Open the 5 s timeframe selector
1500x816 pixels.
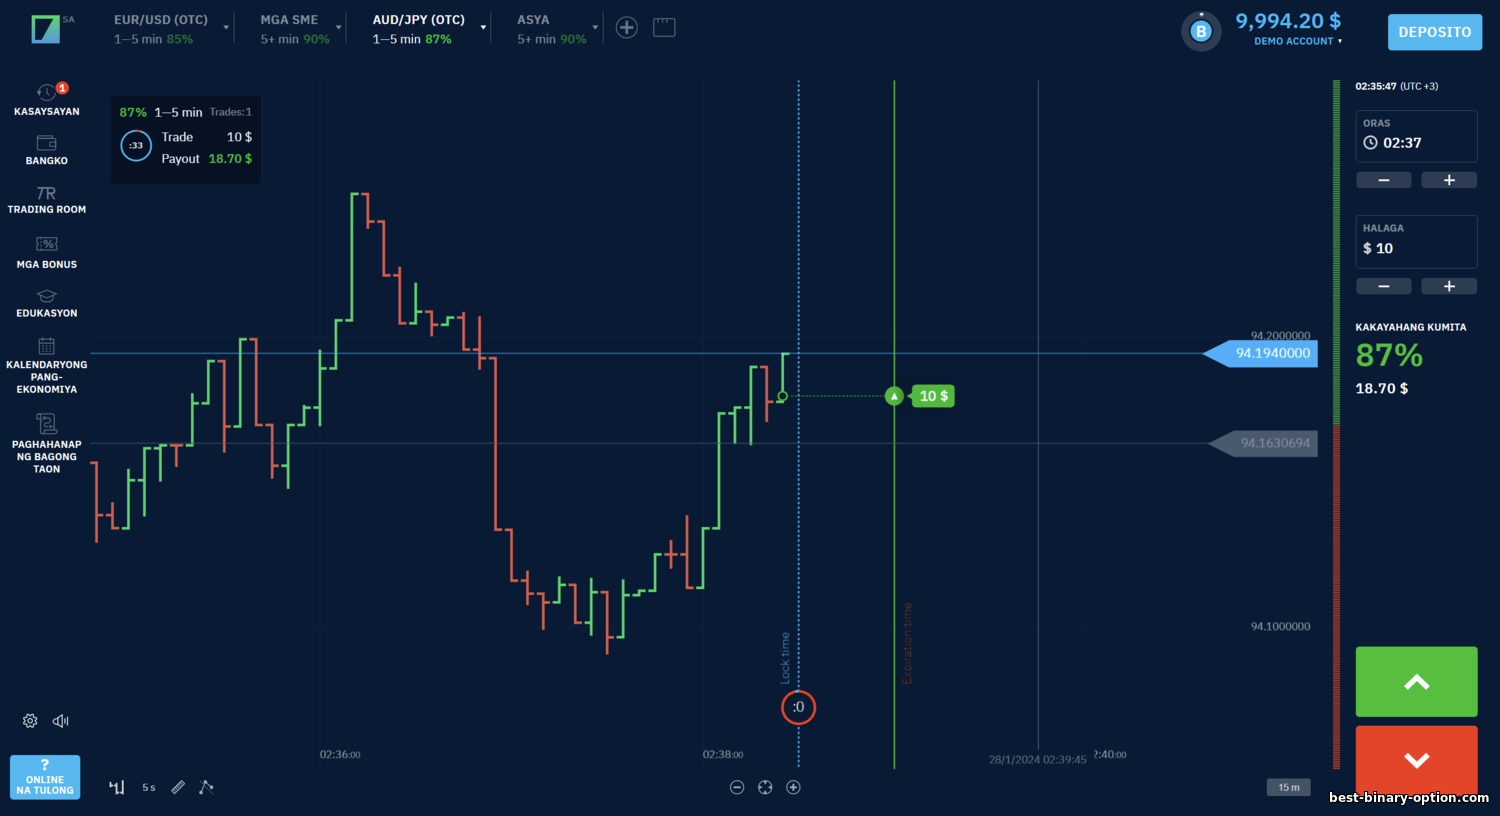(148, 787)
